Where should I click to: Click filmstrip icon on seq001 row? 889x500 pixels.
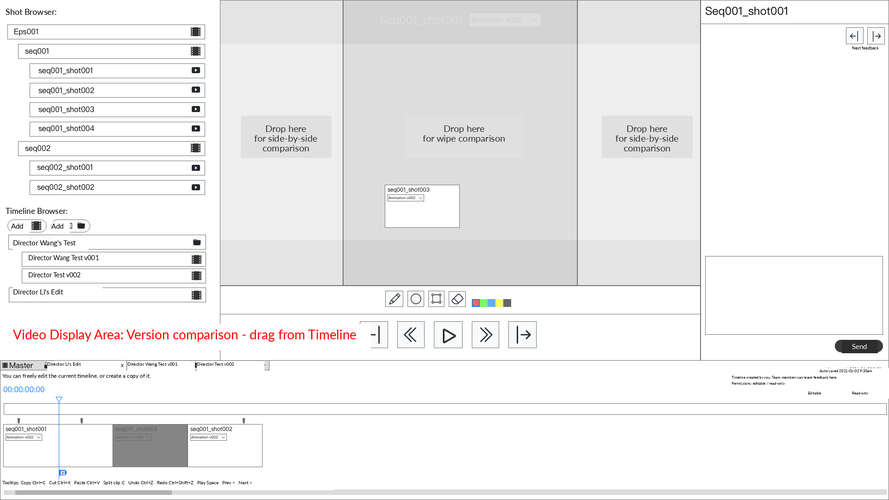coord(196,51)
